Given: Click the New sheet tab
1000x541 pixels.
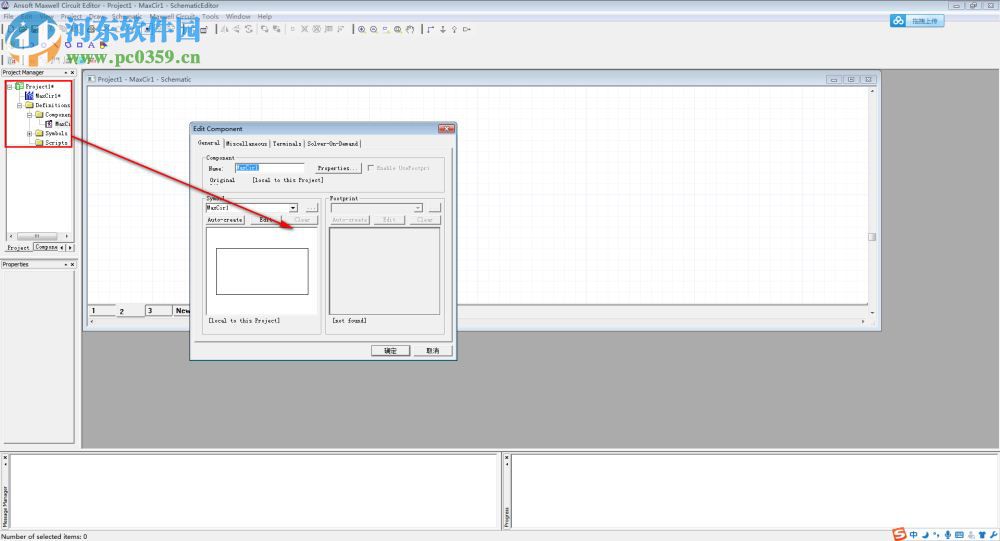Looking at the screenshot, I should tap(182, 311).
